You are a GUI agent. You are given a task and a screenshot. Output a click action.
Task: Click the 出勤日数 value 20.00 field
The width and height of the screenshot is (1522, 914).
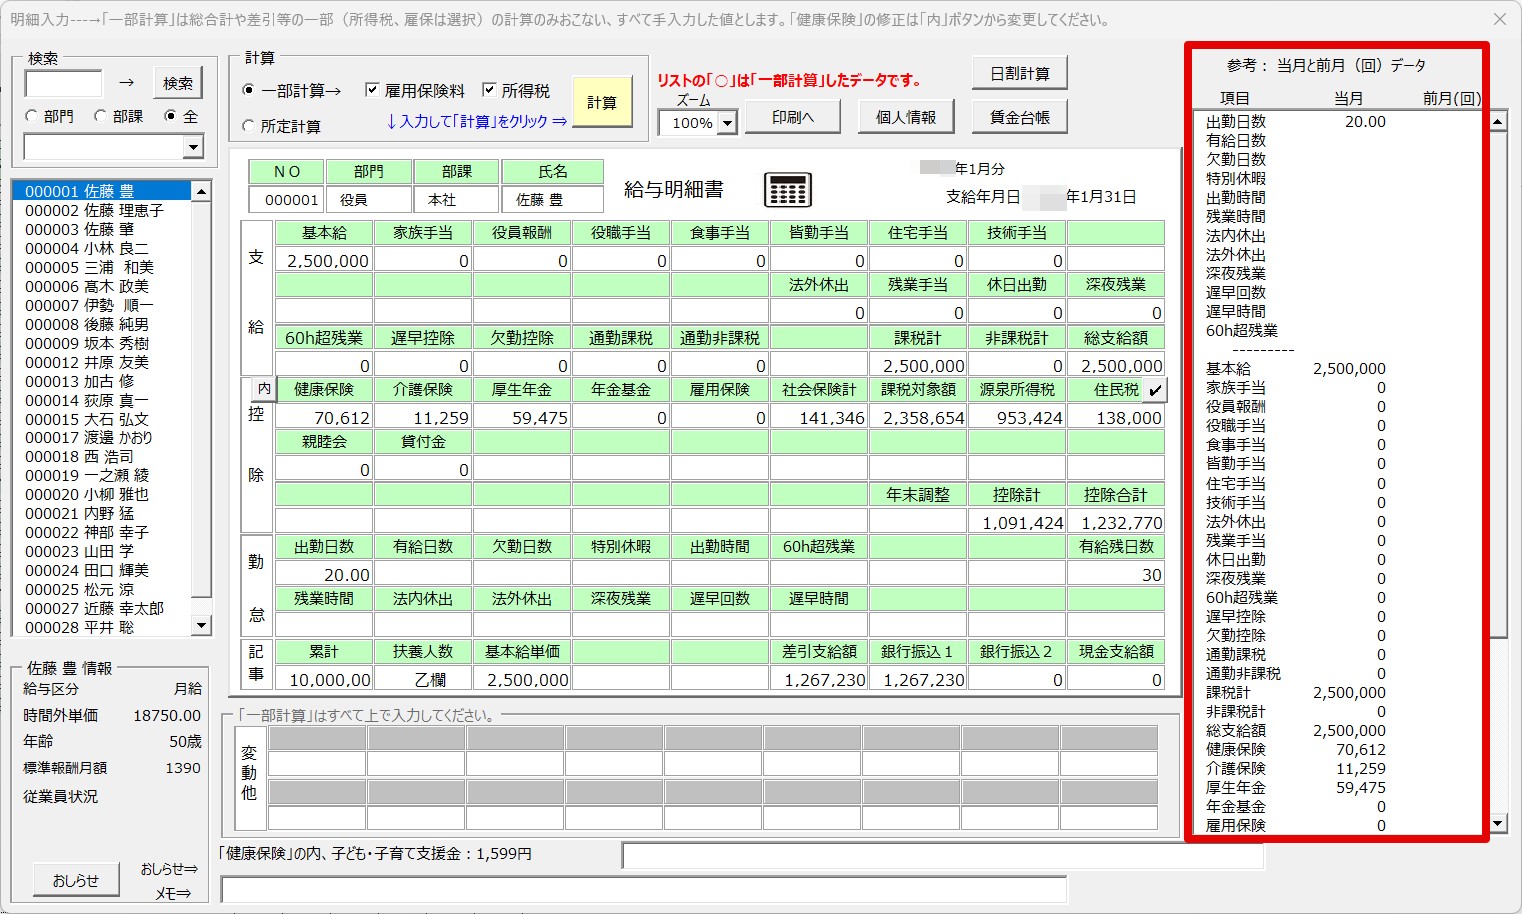(323, 574)
